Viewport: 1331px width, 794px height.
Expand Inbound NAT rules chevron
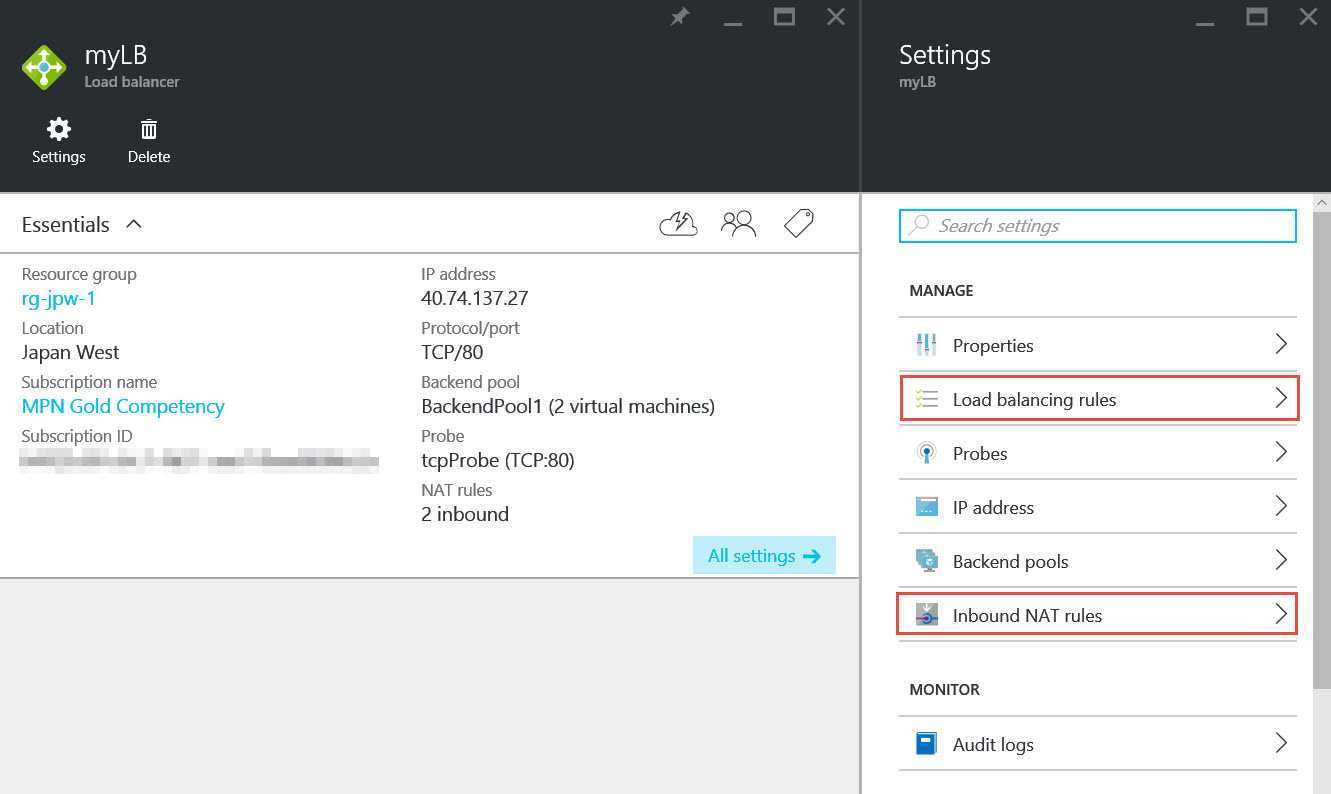[1281, 614]
